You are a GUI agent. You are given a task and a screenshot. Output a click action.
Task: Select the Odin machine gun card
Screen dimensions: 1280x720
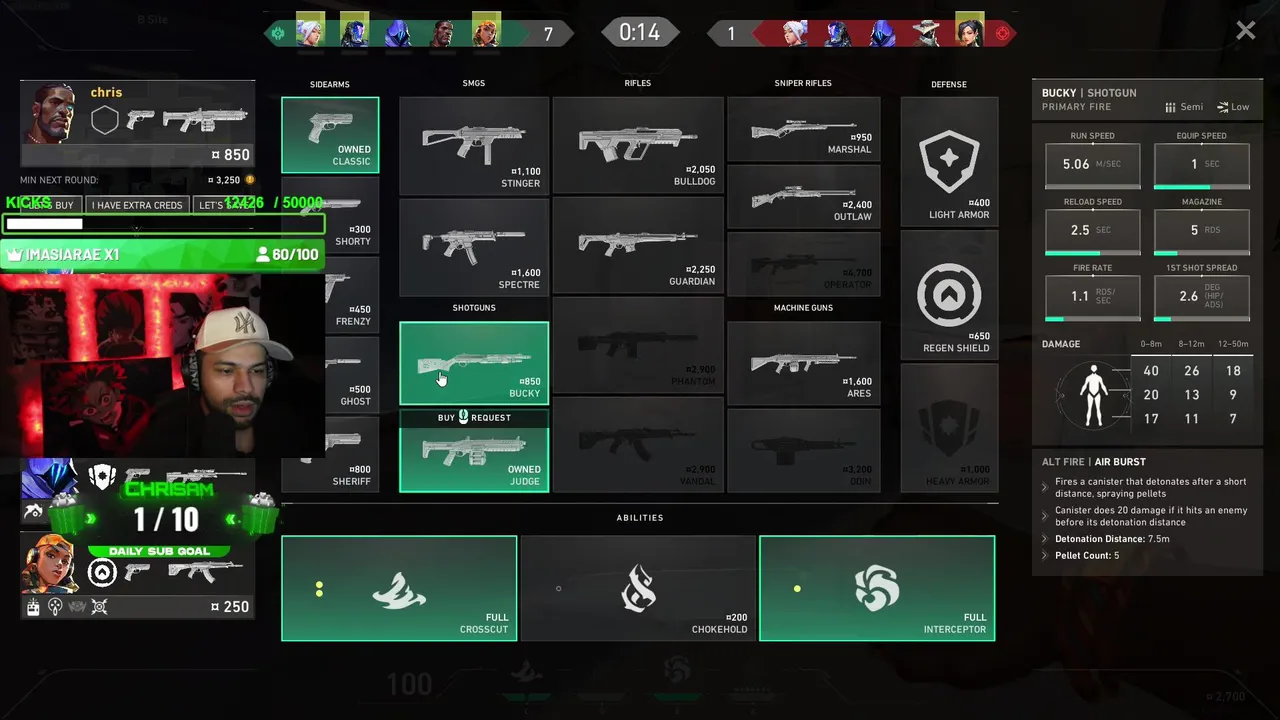tap(804, 451)
